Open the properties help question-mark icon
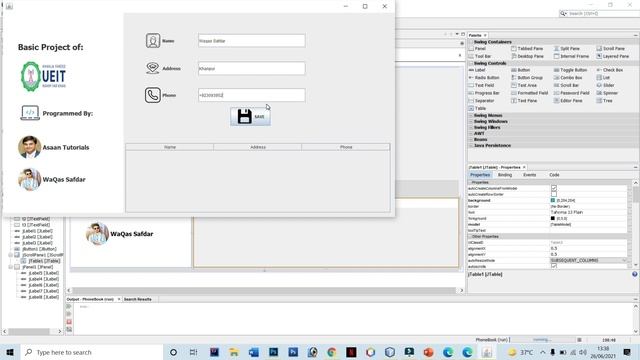640x360 pixels. (635, 274)
